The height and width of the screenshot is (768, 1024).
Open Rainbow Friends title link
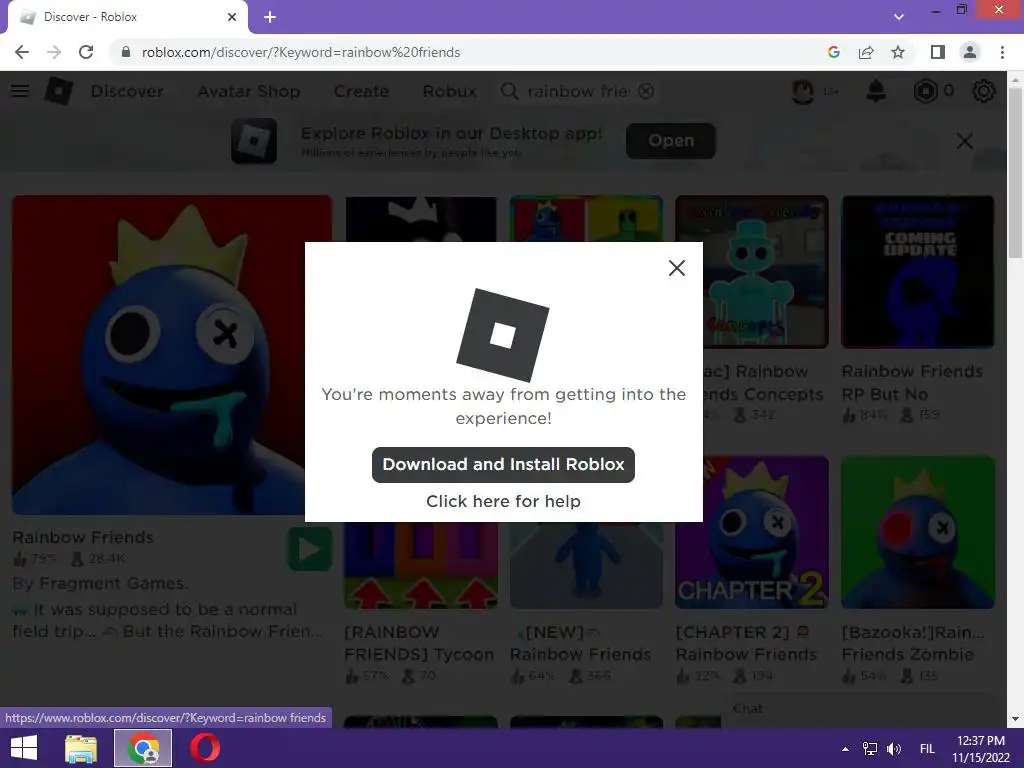pyautogui.click(x=83, y=537)
